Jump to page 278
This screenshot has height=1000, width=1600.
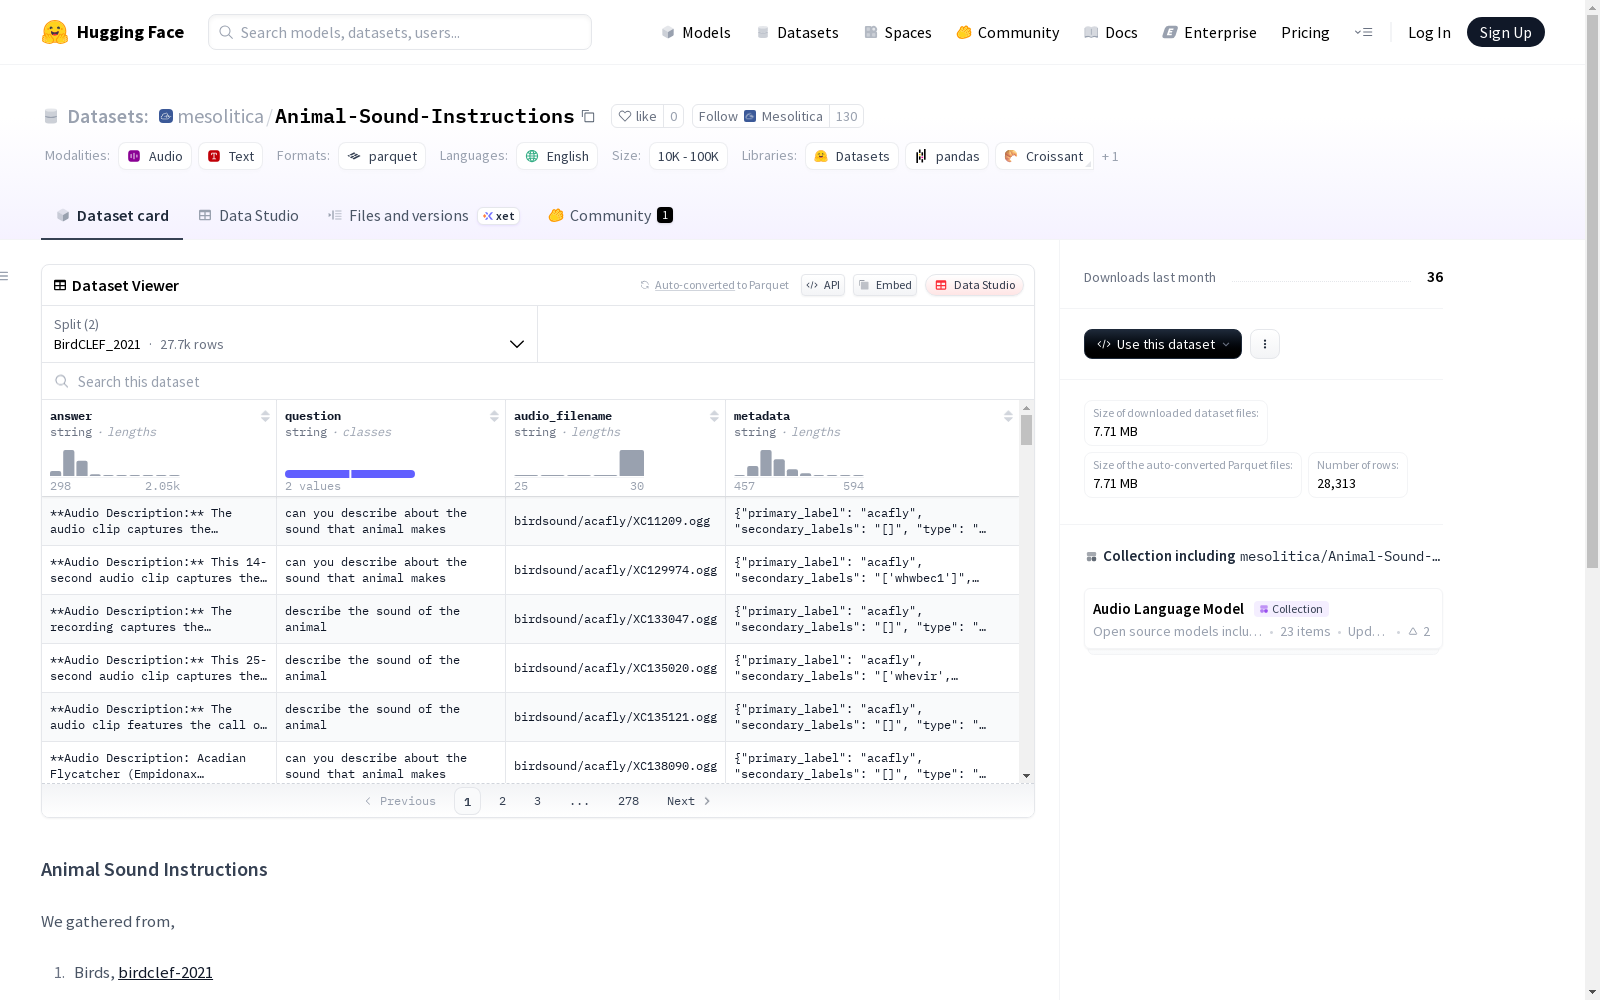pyautogui.click(x=628, y=801)
